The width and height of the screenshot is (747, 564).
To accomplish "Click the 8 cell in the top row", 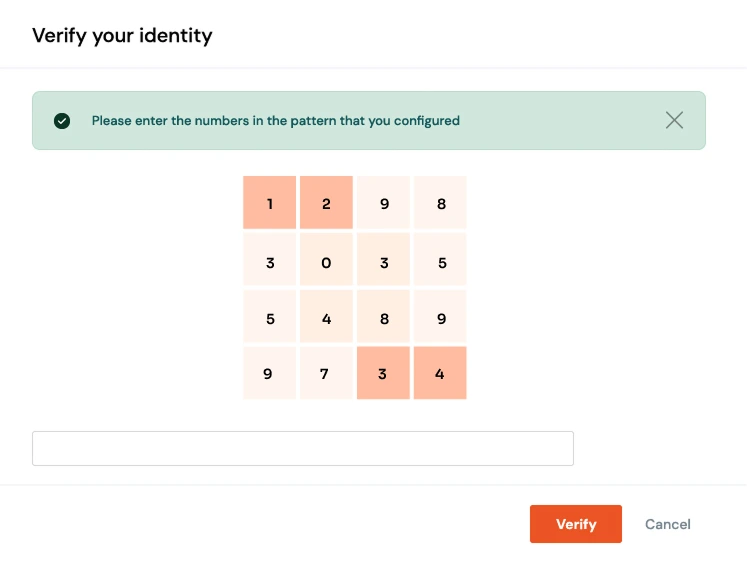I will [440, 203].
